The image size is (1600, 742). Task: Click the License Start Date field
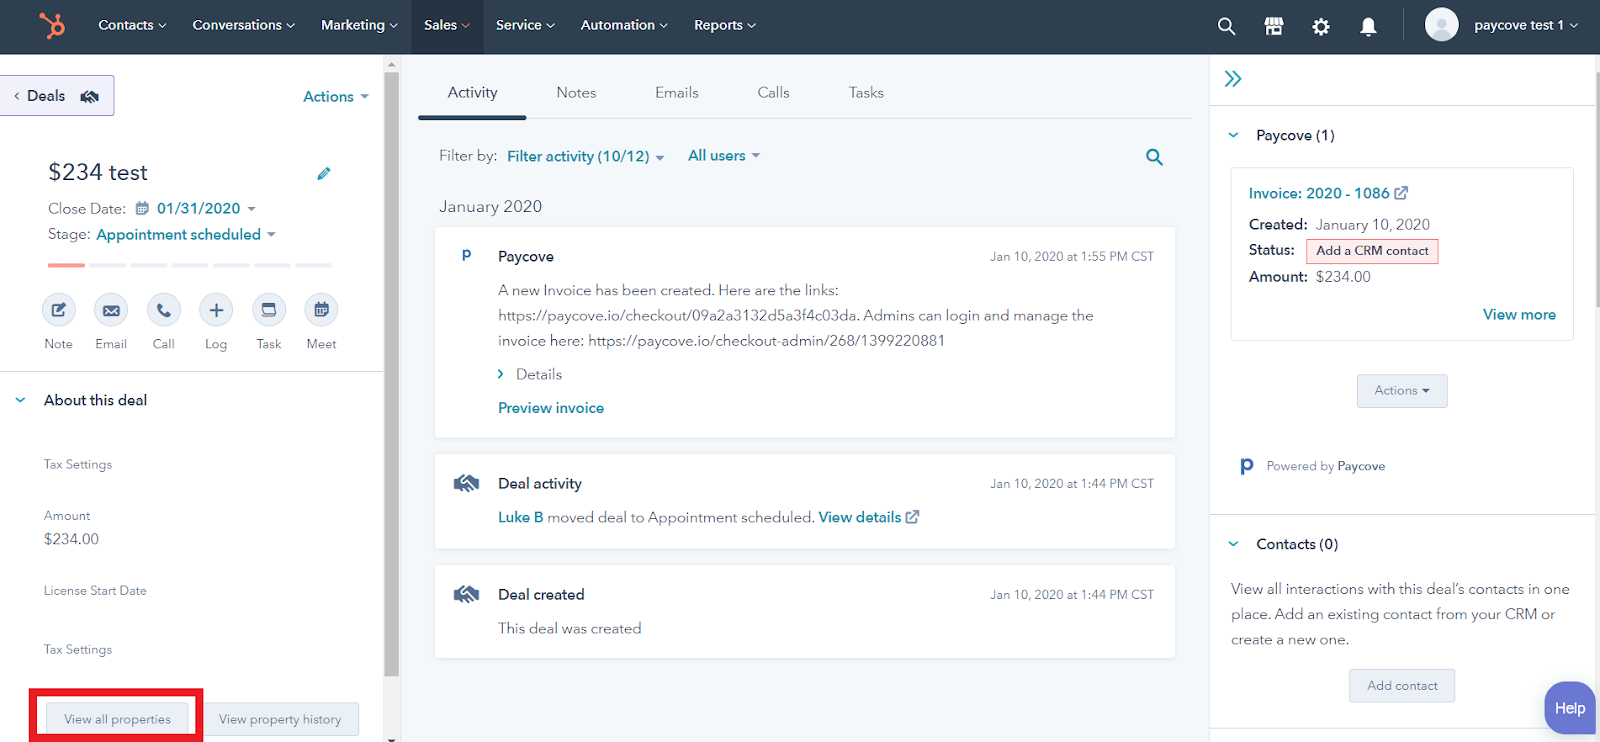(95, 591)
